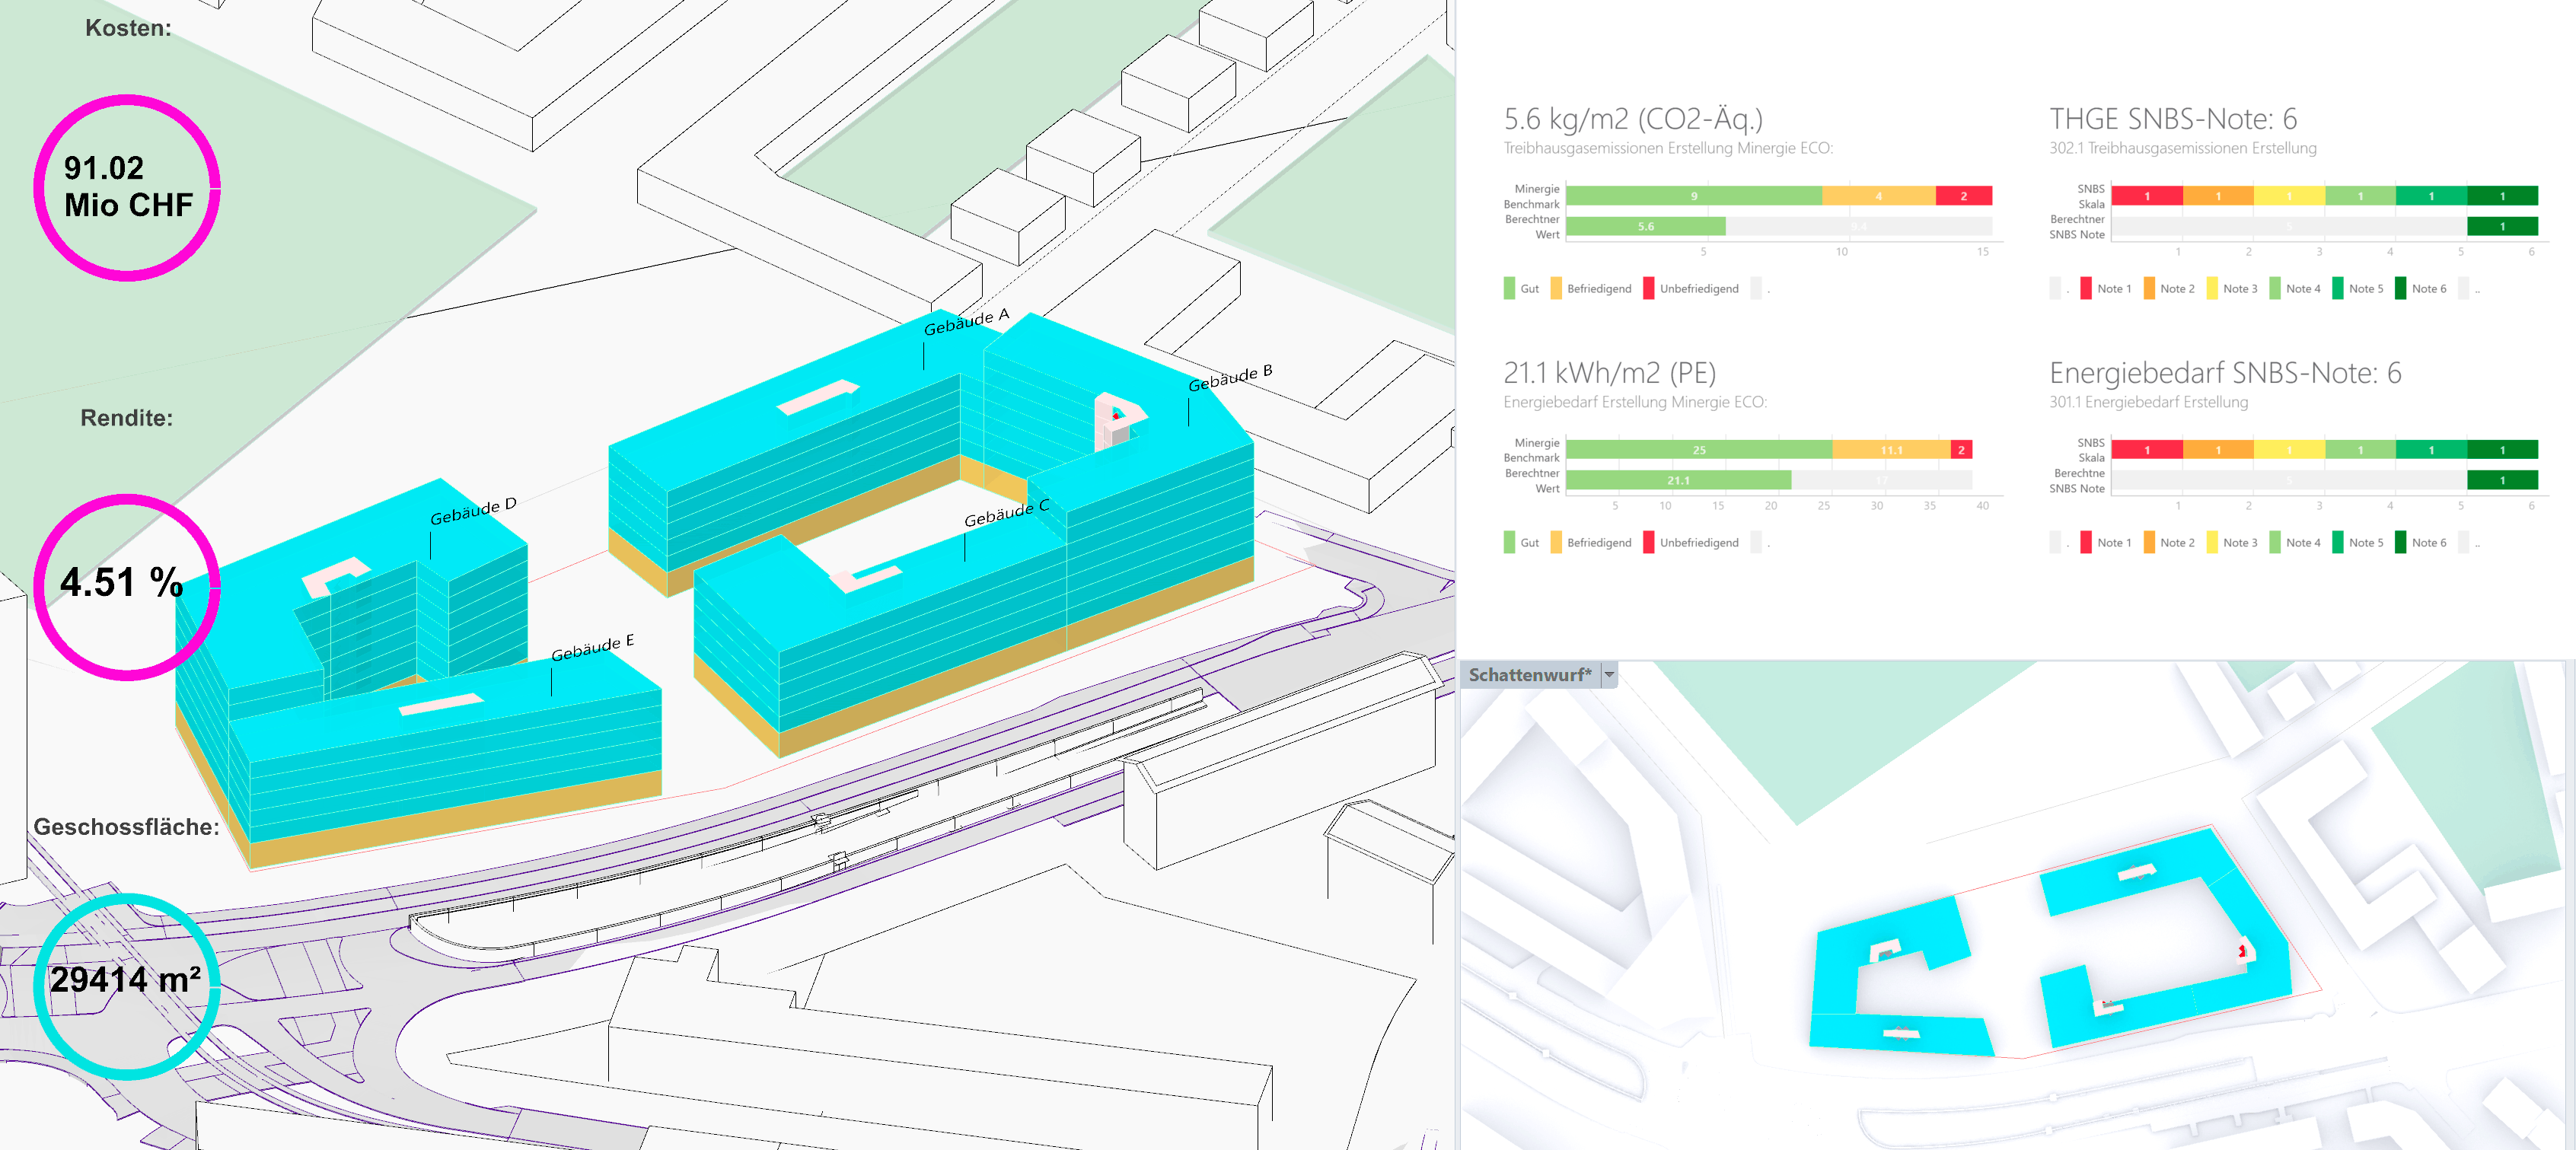Screen dimensions: 2576x1150
Task: Expand the Schattenwurf view options
Action: point(1610,674)
